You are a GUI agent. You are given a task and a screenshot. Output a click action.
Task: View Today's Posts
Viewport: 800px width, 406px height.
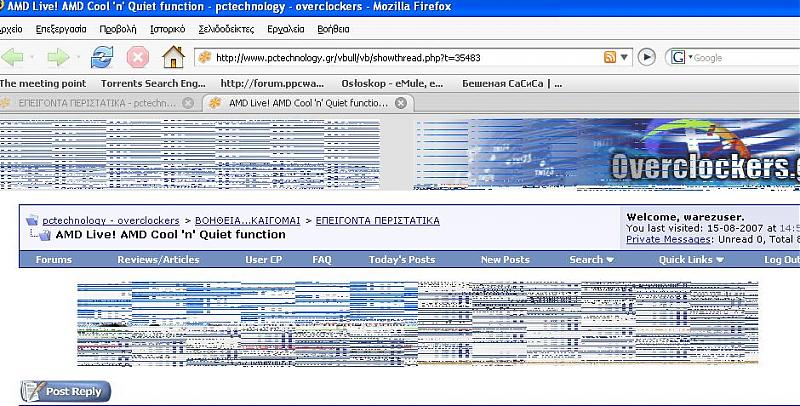click(402, 260)
